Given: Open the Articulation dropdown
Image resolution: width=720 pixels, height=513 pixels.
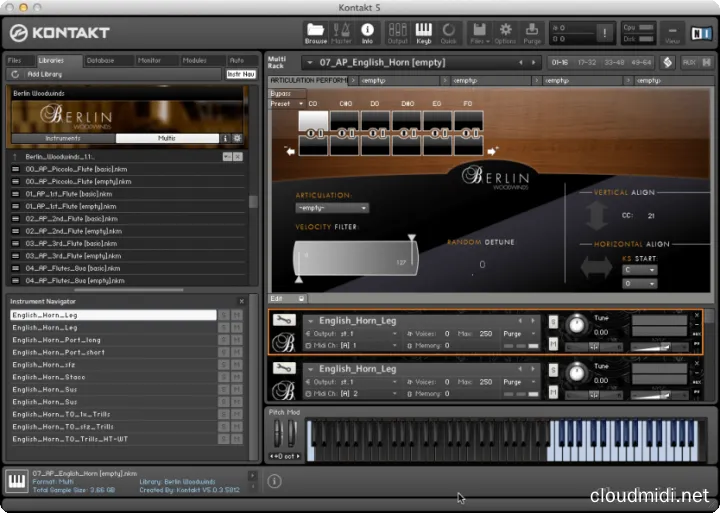Looking at the screenshot, I should click(332, 208).
